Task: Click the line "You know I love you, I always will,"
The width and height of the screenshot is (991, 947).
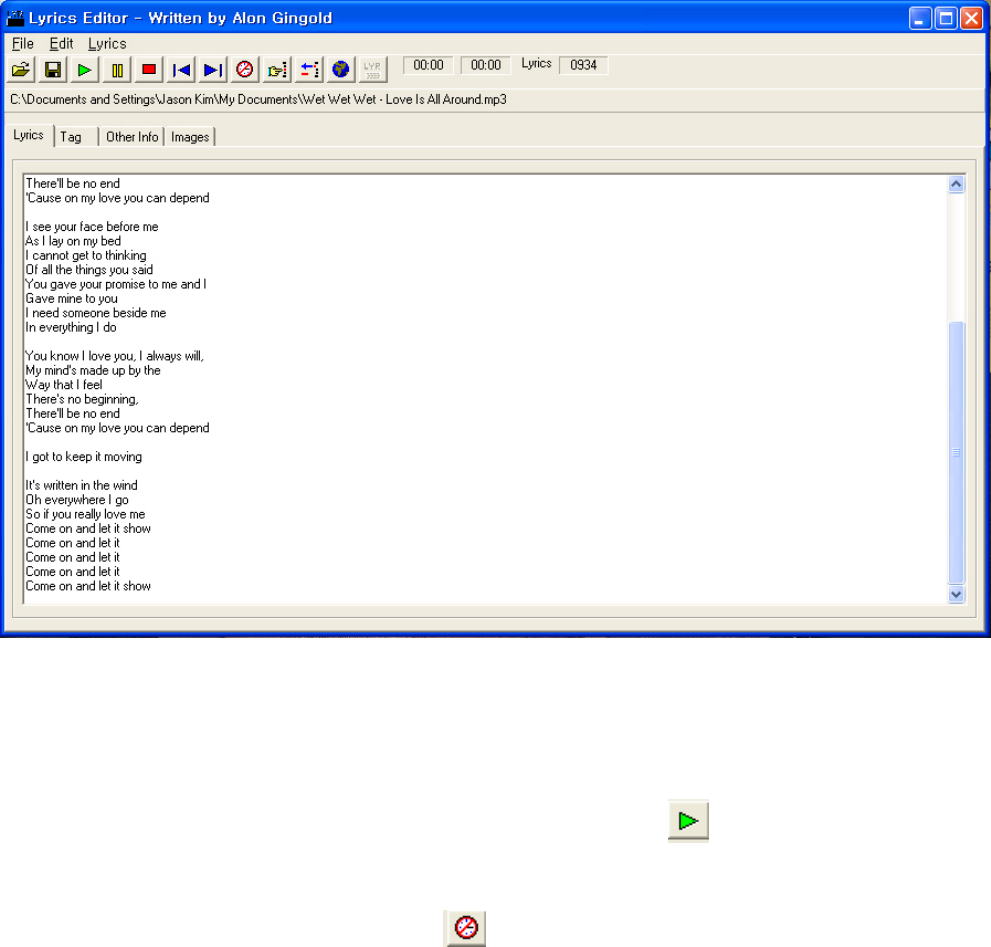Action: (x=114, y=356)
